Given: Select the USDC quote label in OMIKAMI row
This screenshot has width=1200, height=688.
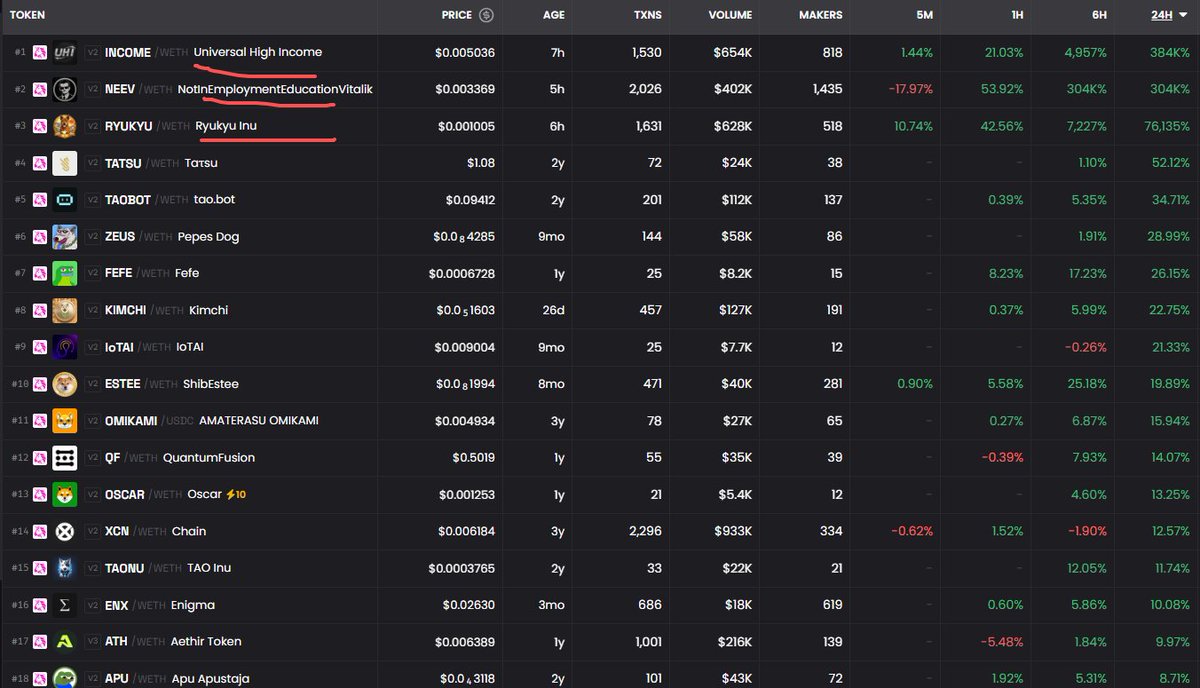Looking at the screenshot, I should point(178,421).
